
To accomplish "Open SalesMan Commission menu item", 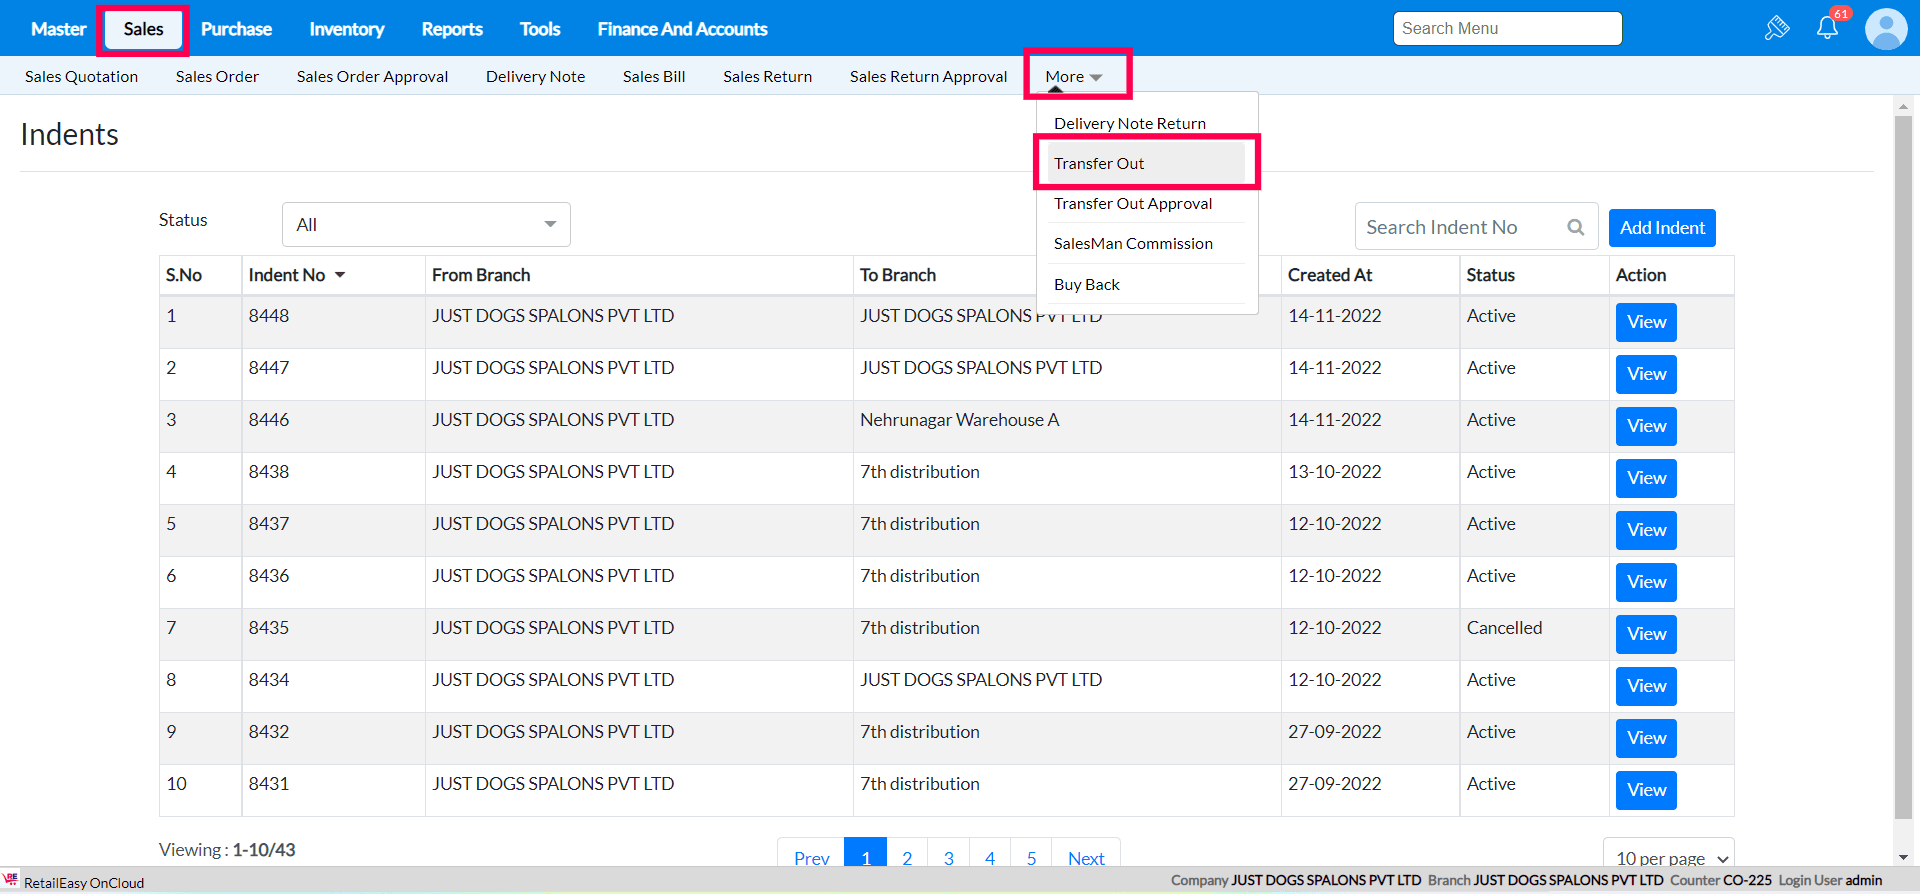I will pyautogui.click(x=1133, y=244).
